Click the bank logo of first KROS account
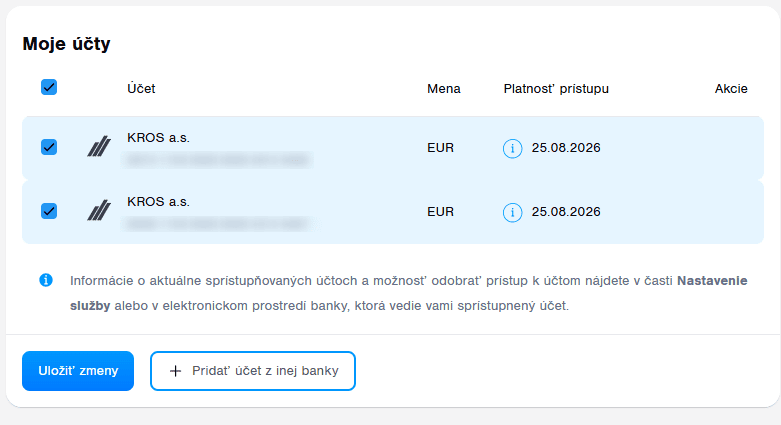 tap(98, 148)
